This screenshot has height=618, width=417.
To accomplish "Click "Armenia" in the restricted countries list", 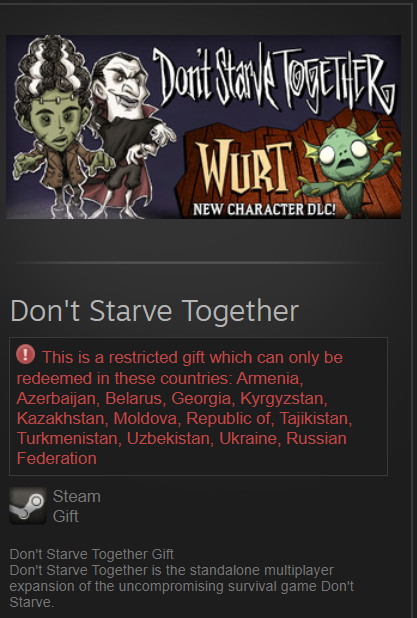I will click(270, 378).
